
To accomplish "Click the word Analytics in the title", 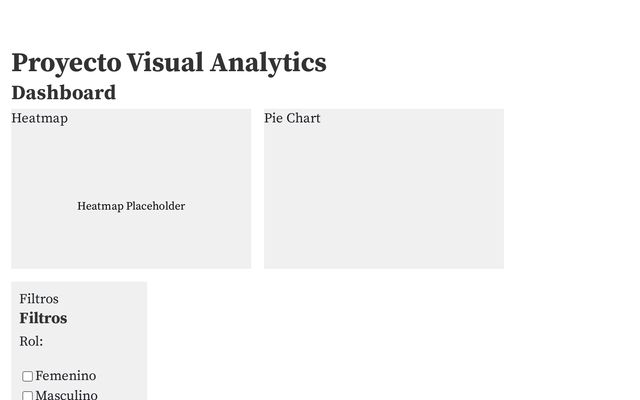I will (x=268, y=63).
